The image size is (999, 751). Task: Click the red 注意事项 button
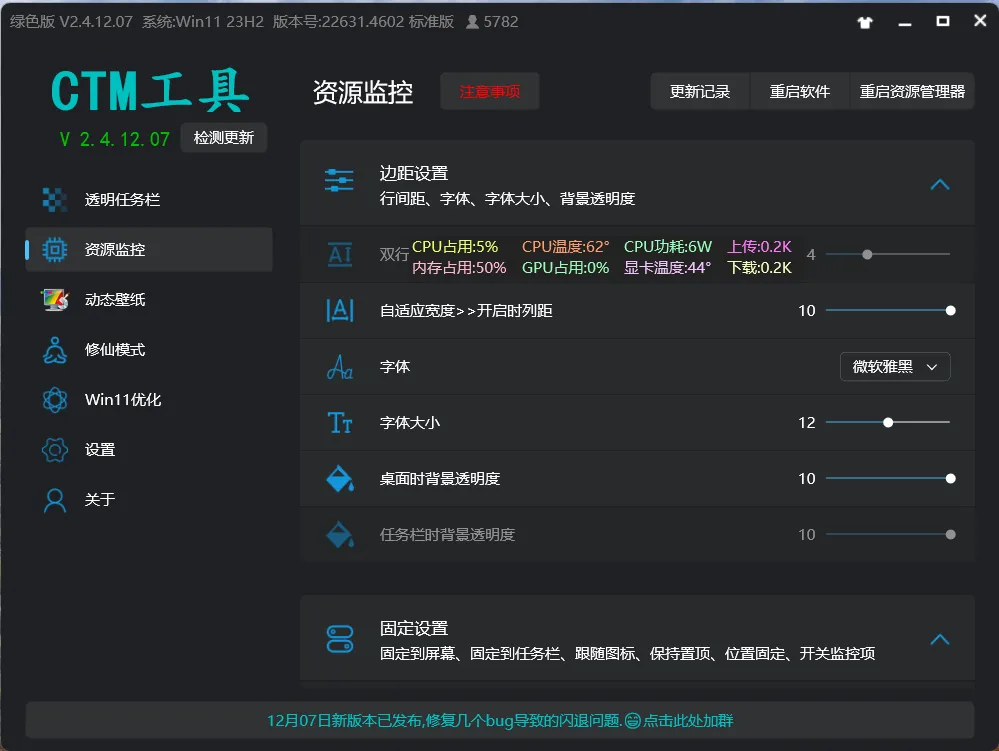(x=489, y=92)
